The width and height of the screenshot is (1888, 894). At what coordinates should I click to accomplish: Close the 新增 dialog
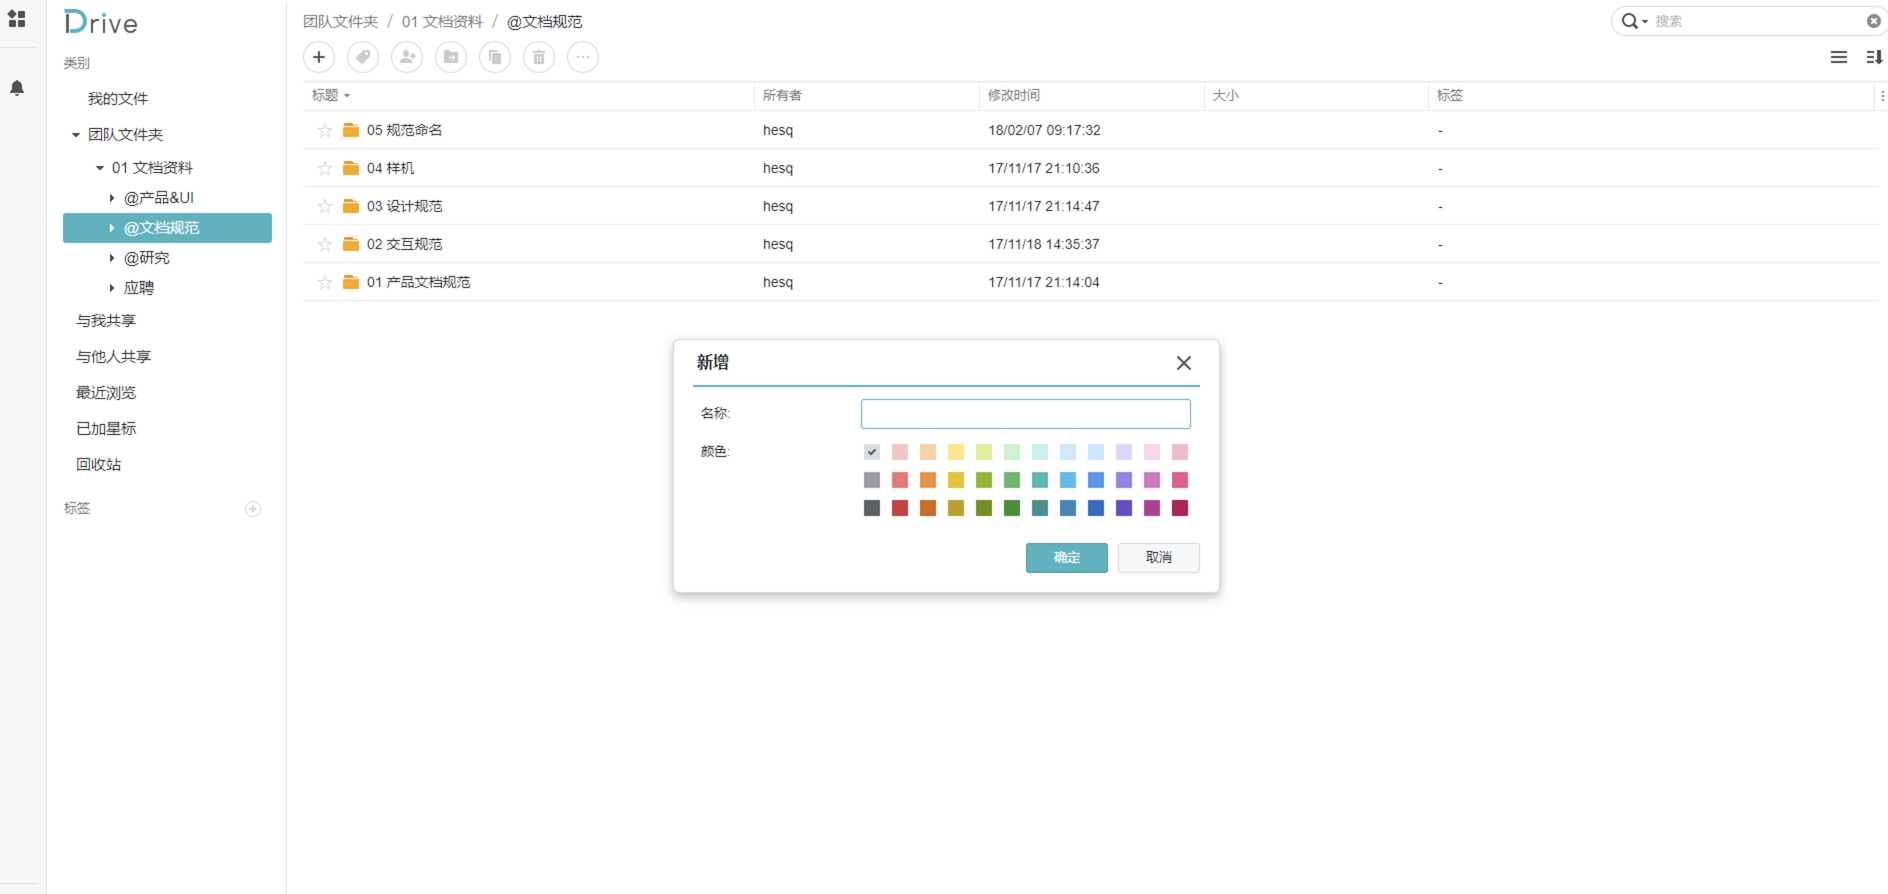1184,363
